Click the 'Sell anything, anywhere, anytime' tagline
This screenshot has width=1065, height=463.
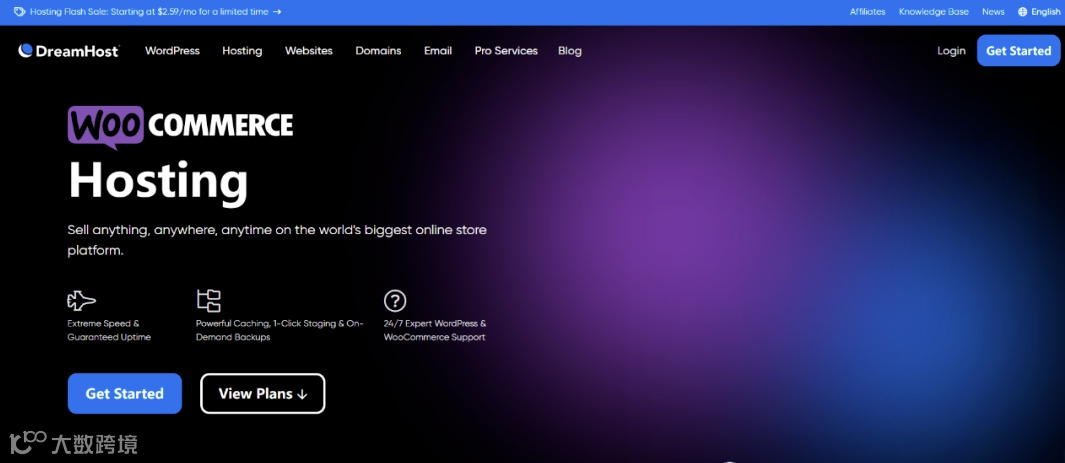(277, 240)
